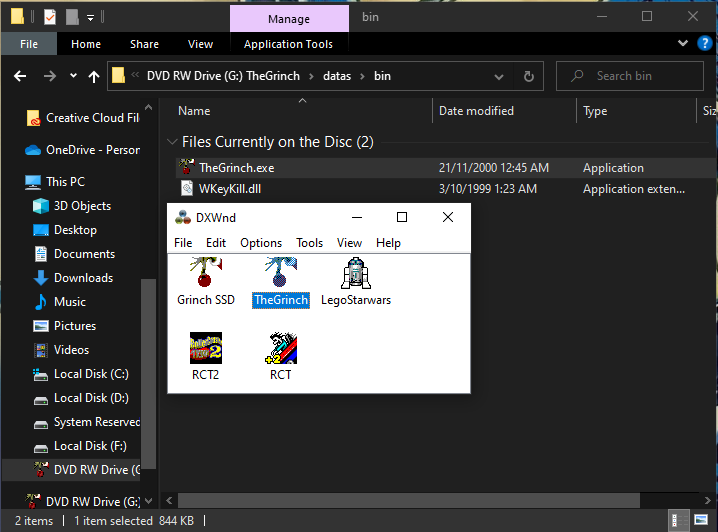Image resolution: width=718 pixels, height=532 pixels.
Task: Expand the ribbon chevron
Action: point(682,43)
